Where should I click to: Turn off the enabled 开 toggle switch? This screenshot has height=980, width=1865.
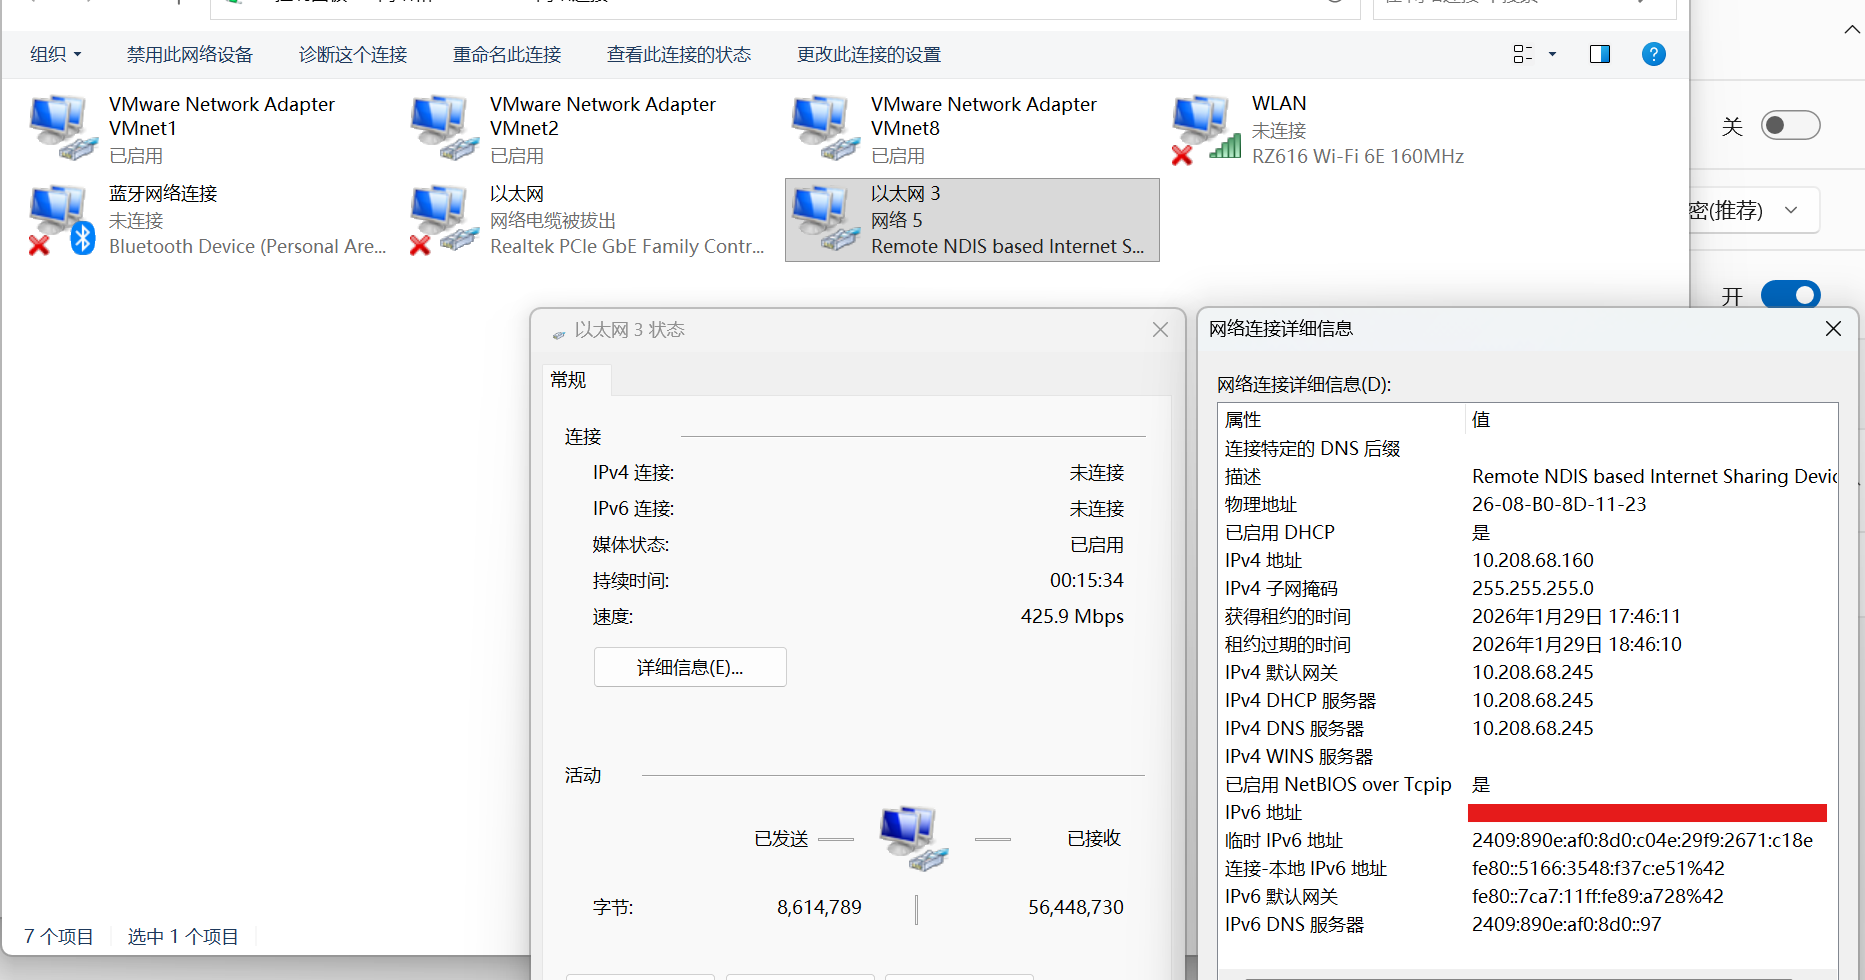coord(1790,294)
